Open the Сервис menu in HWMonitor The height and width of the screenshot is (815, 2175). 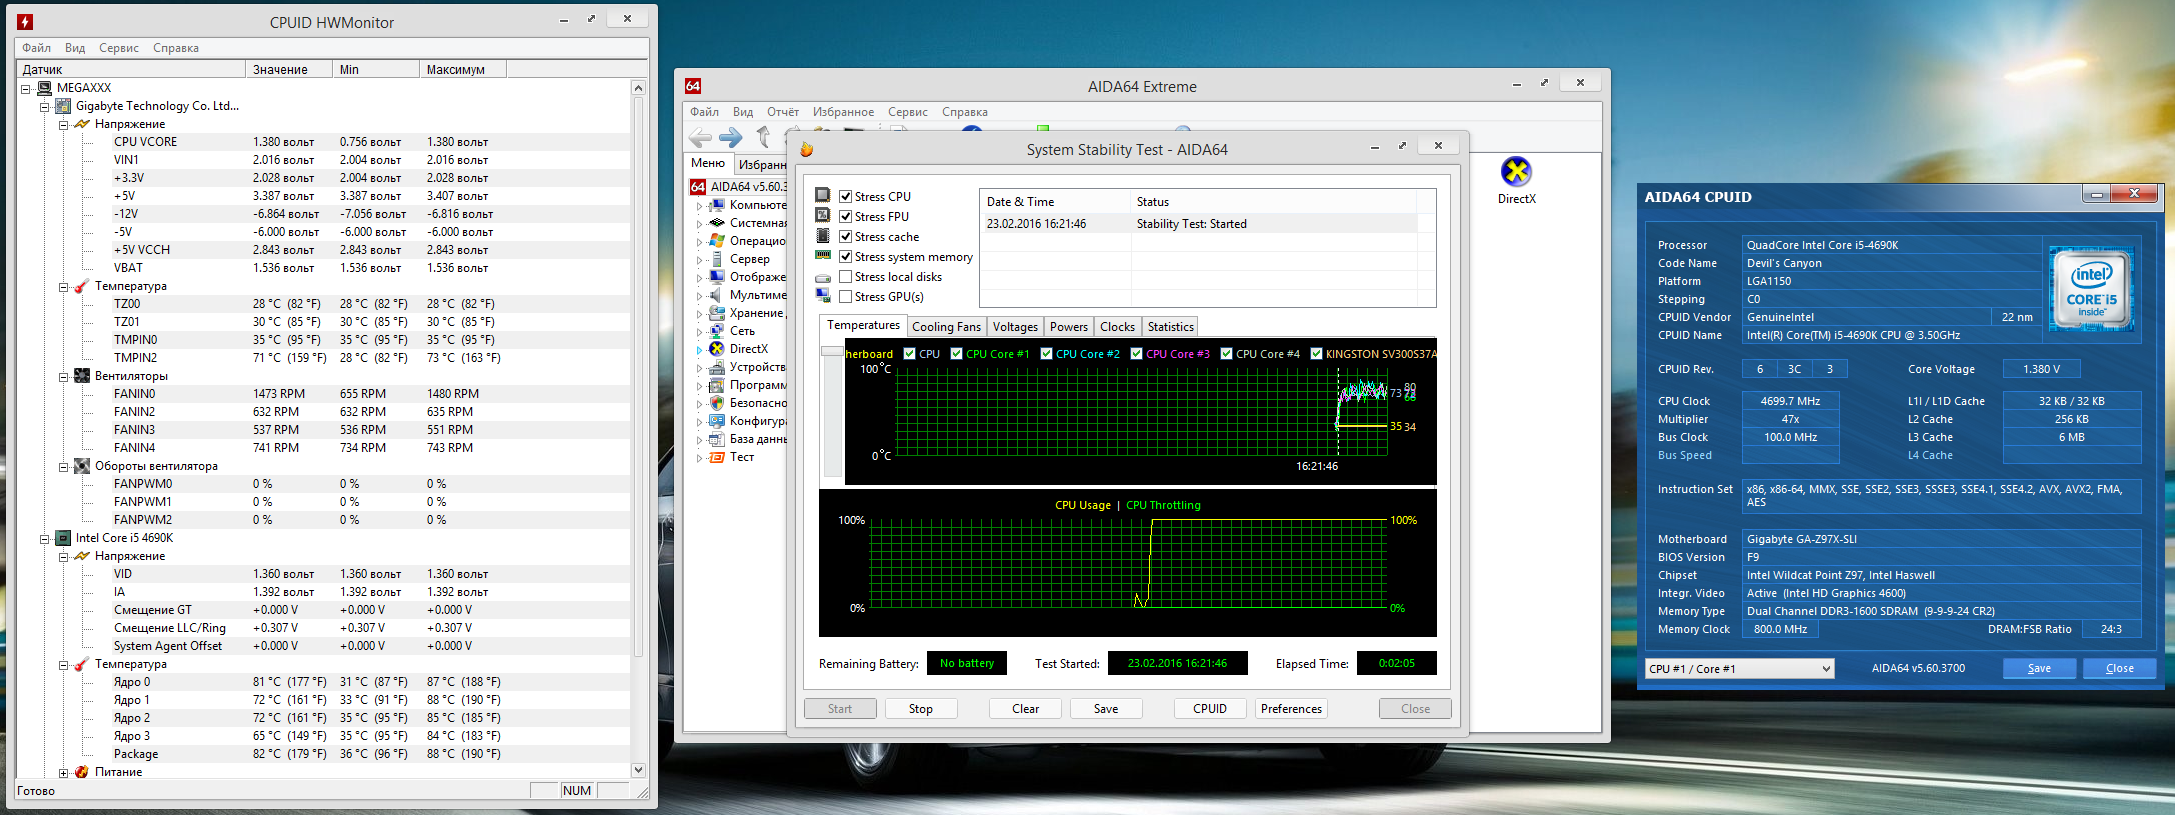coord(119,48)
